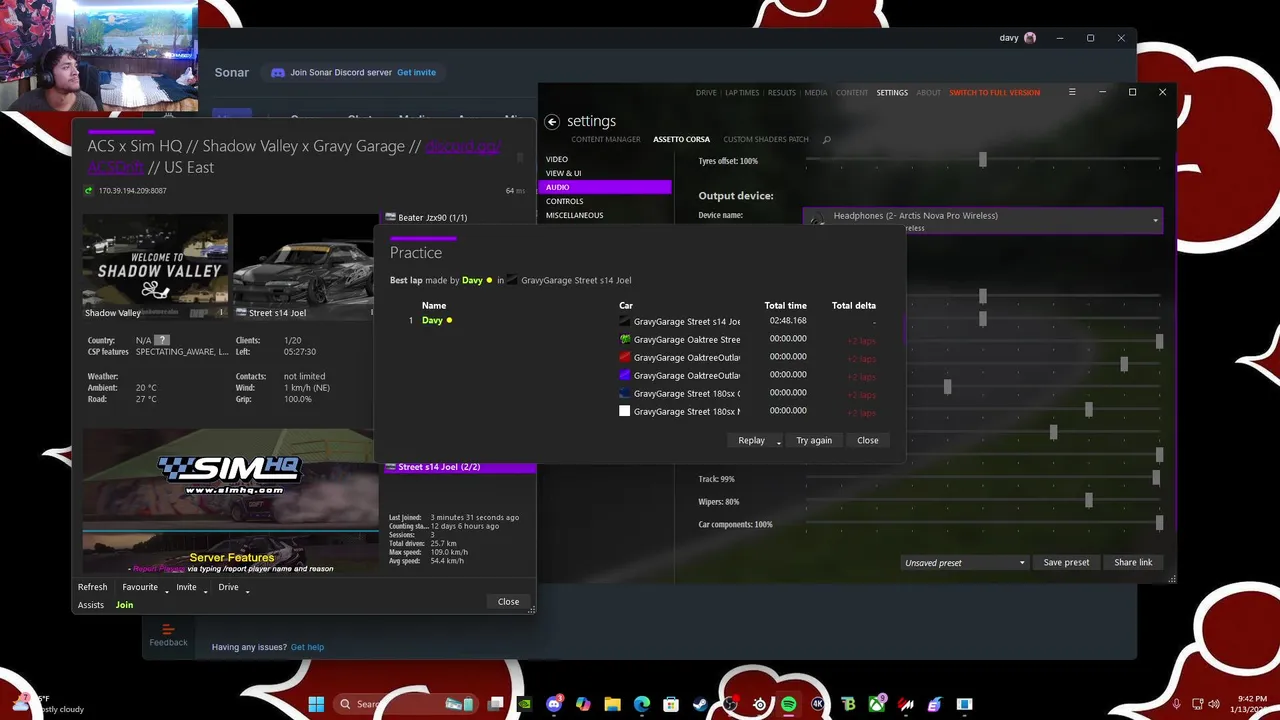Open the Unsaved preset dropdown
The height and width of the screenshot is (720, 1280).
pos(964,562)
